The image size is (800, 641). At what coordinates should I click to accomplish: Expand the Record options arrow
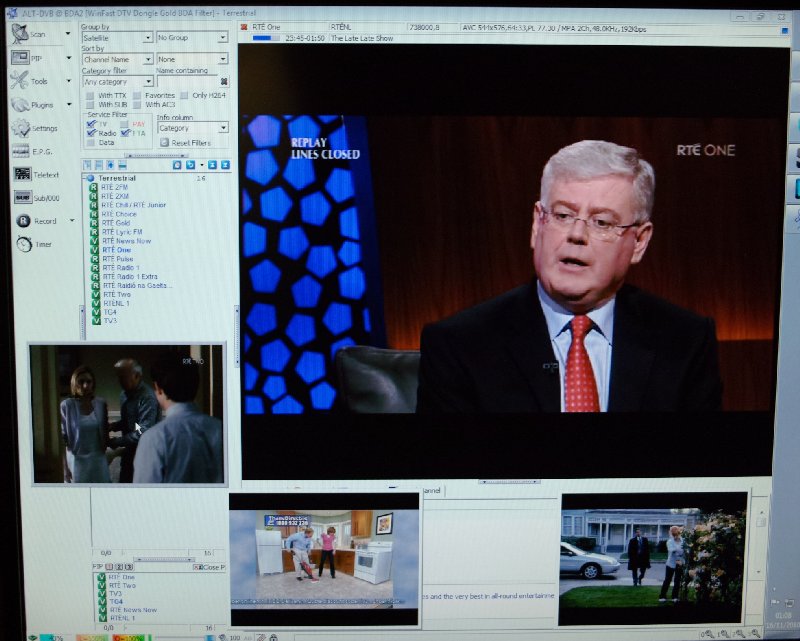pyautogui.click(x=72, y=220)
